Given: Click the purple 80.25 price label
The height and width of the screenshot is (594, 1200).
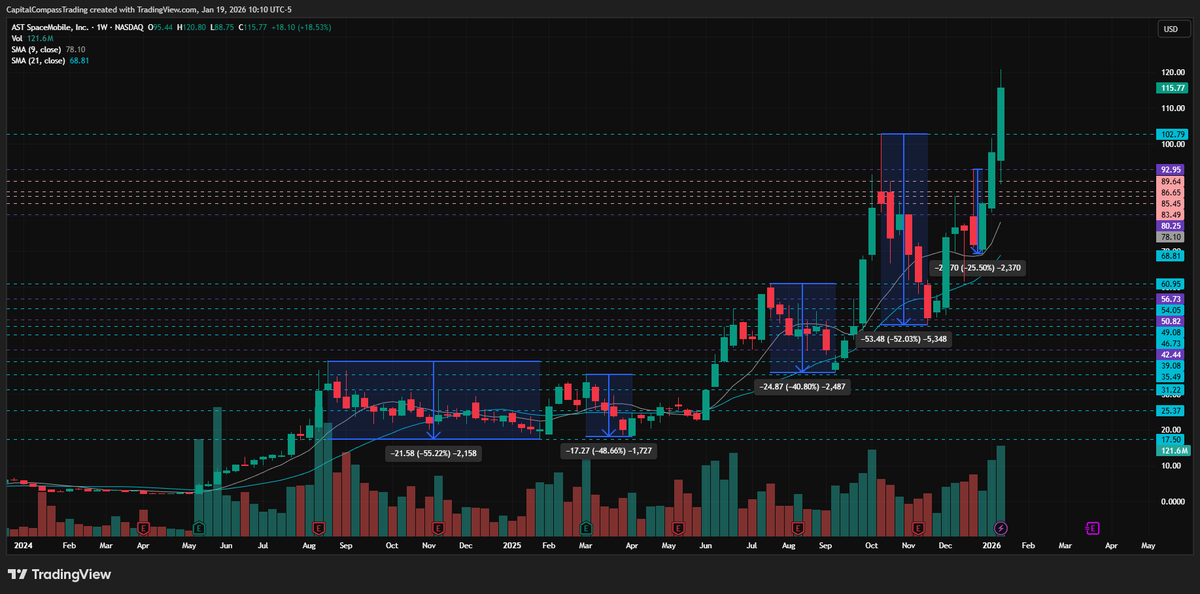Looking at the screenshot, I should pos(1171,226).
